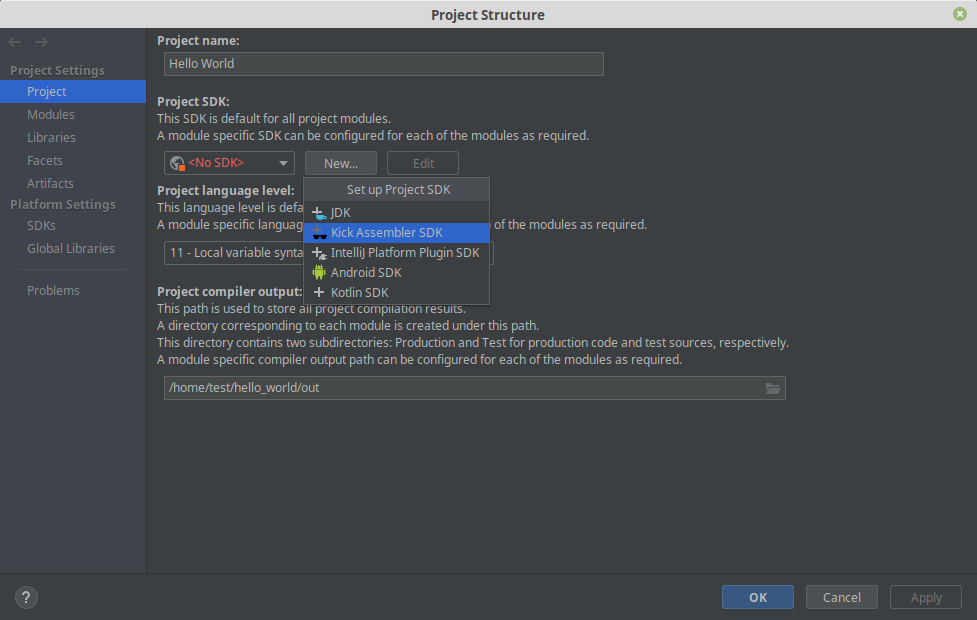Screen dimensions: 977x620
Task: Click the No SDK globe icon
Action: tap(177, 163)
